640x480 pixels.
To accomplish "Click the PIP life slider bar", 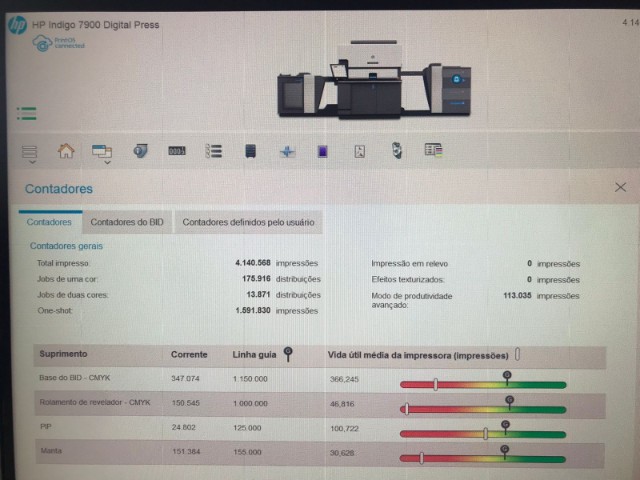I will click(x=483, y=434).
